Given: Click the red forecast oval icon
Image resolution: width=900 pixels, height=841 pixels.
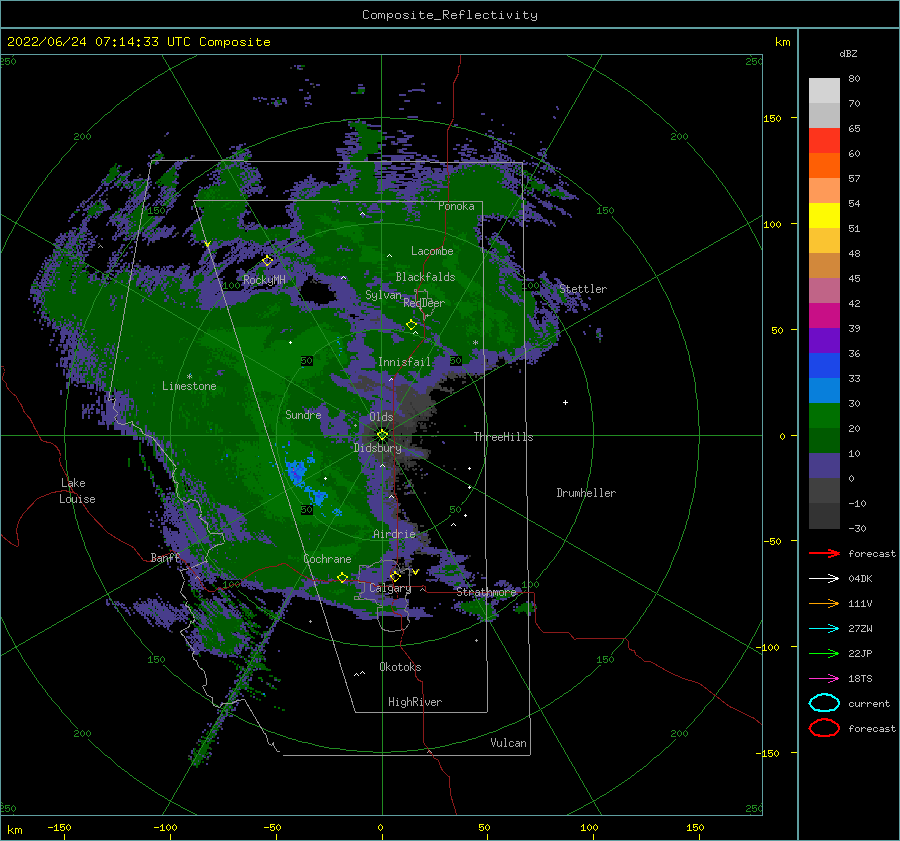Looking at the screenshot, I should 824,728.
